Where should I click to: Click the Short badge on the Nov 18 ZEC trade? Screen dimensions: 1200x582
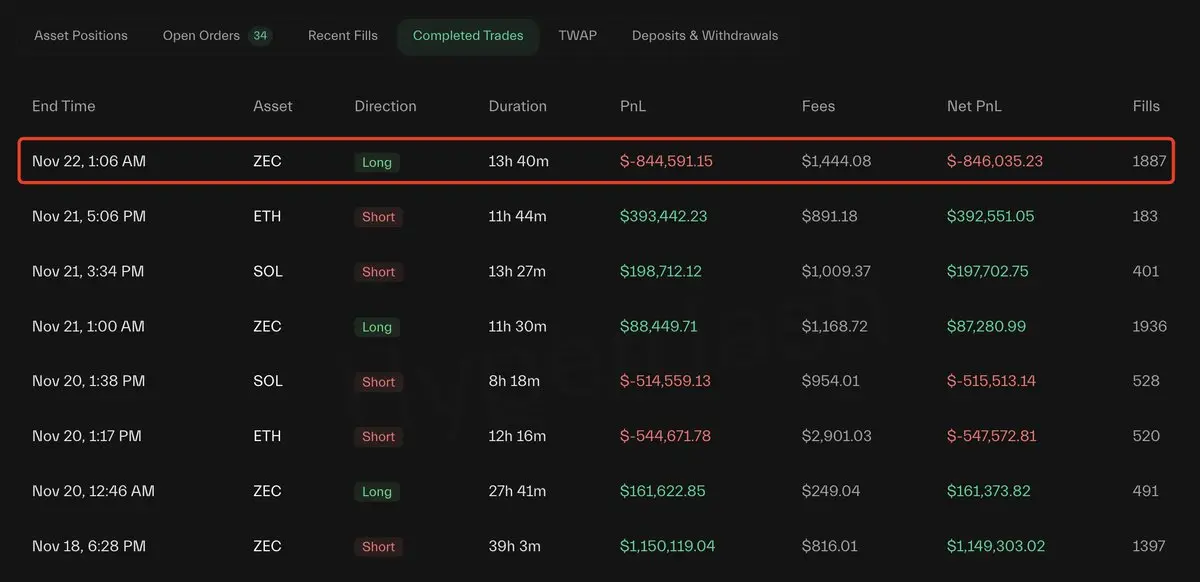tap(379, 547)
